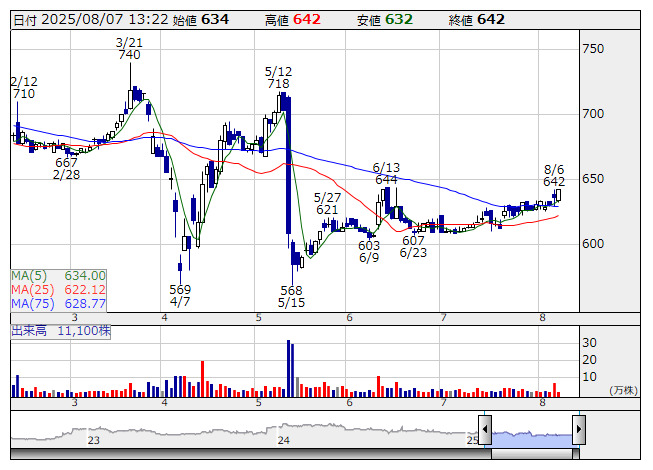
Task: Click the right range slider handle arrow
Action: click(x=579, y=429)
